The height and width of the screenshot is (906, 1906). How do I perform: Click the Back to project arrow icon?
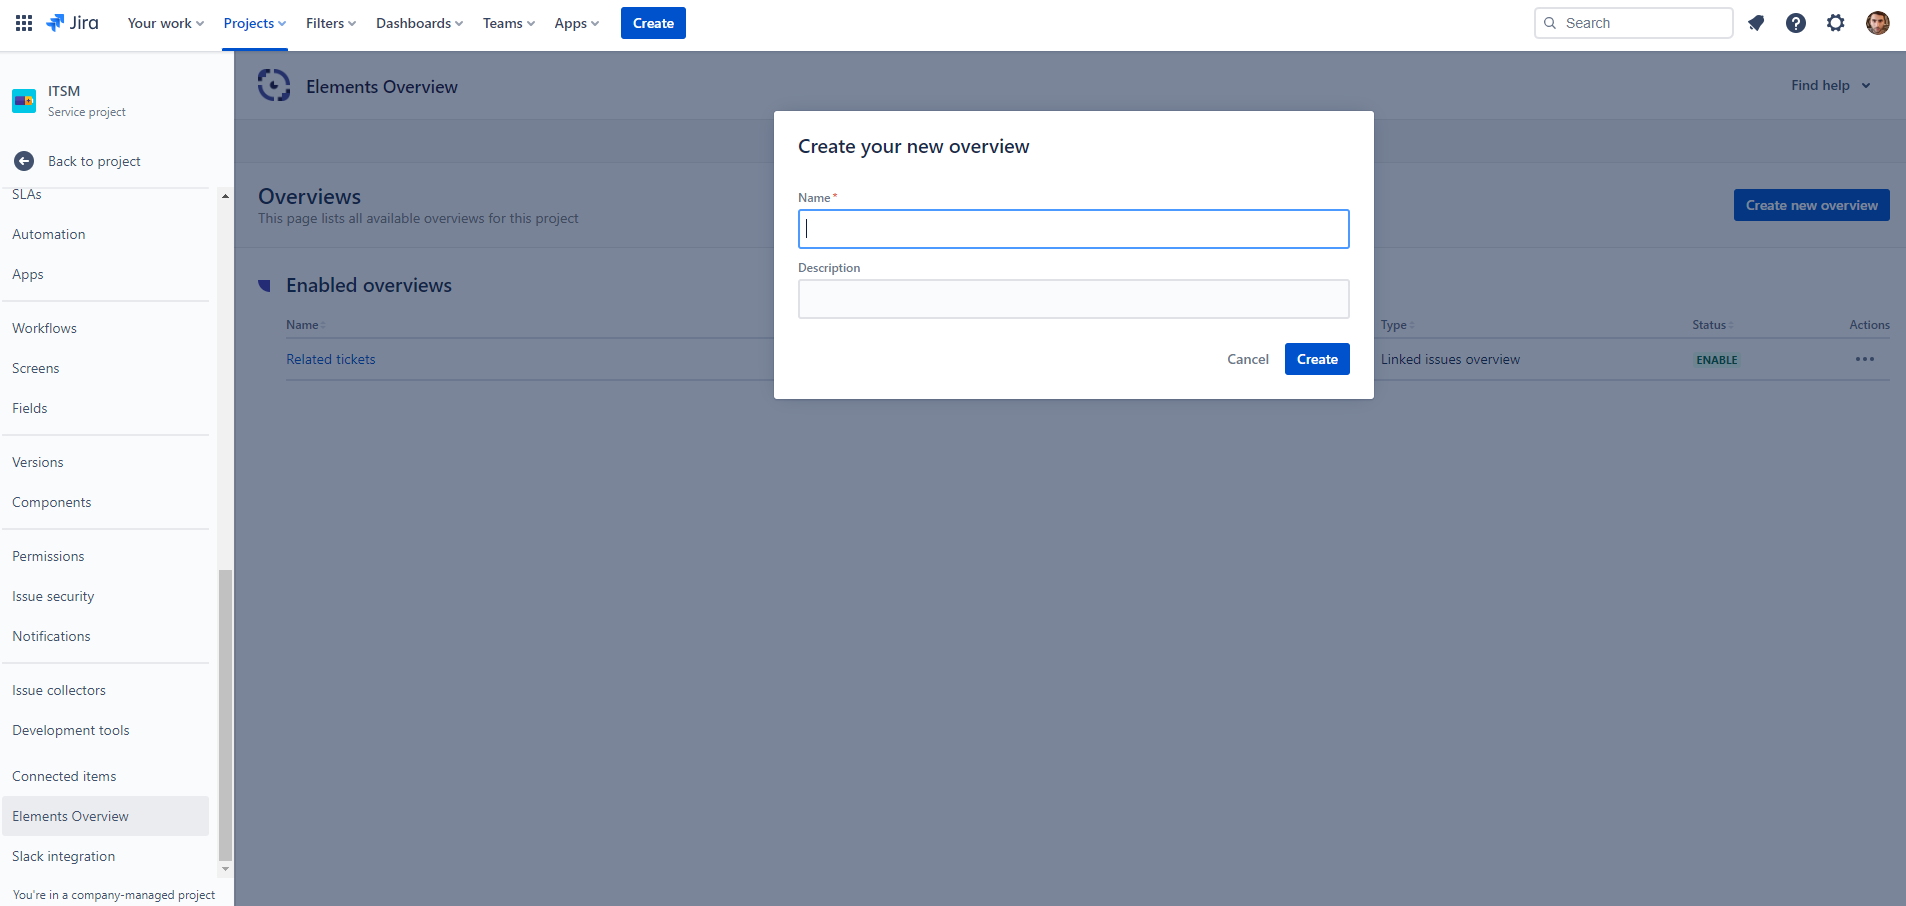[x=24, y=161]
